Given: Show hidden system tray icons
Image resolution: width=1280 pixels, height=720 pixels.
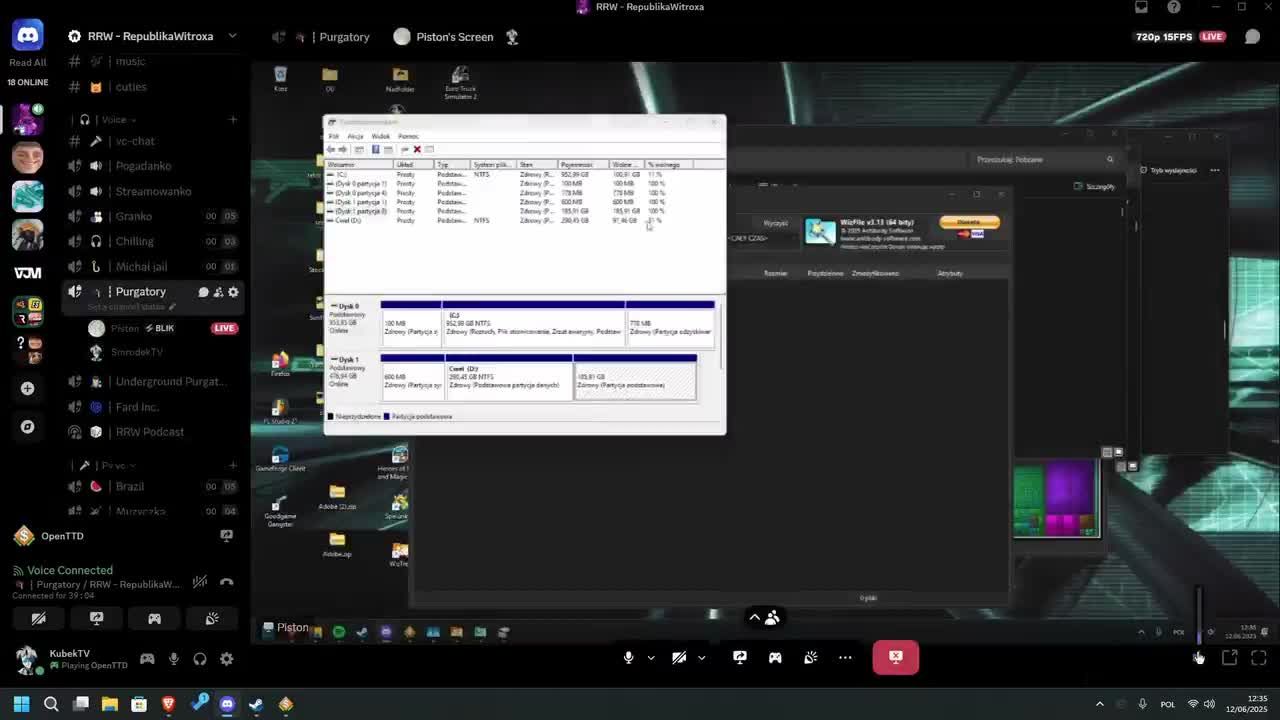Looking at the screenshot, I should click(1100, 704).
